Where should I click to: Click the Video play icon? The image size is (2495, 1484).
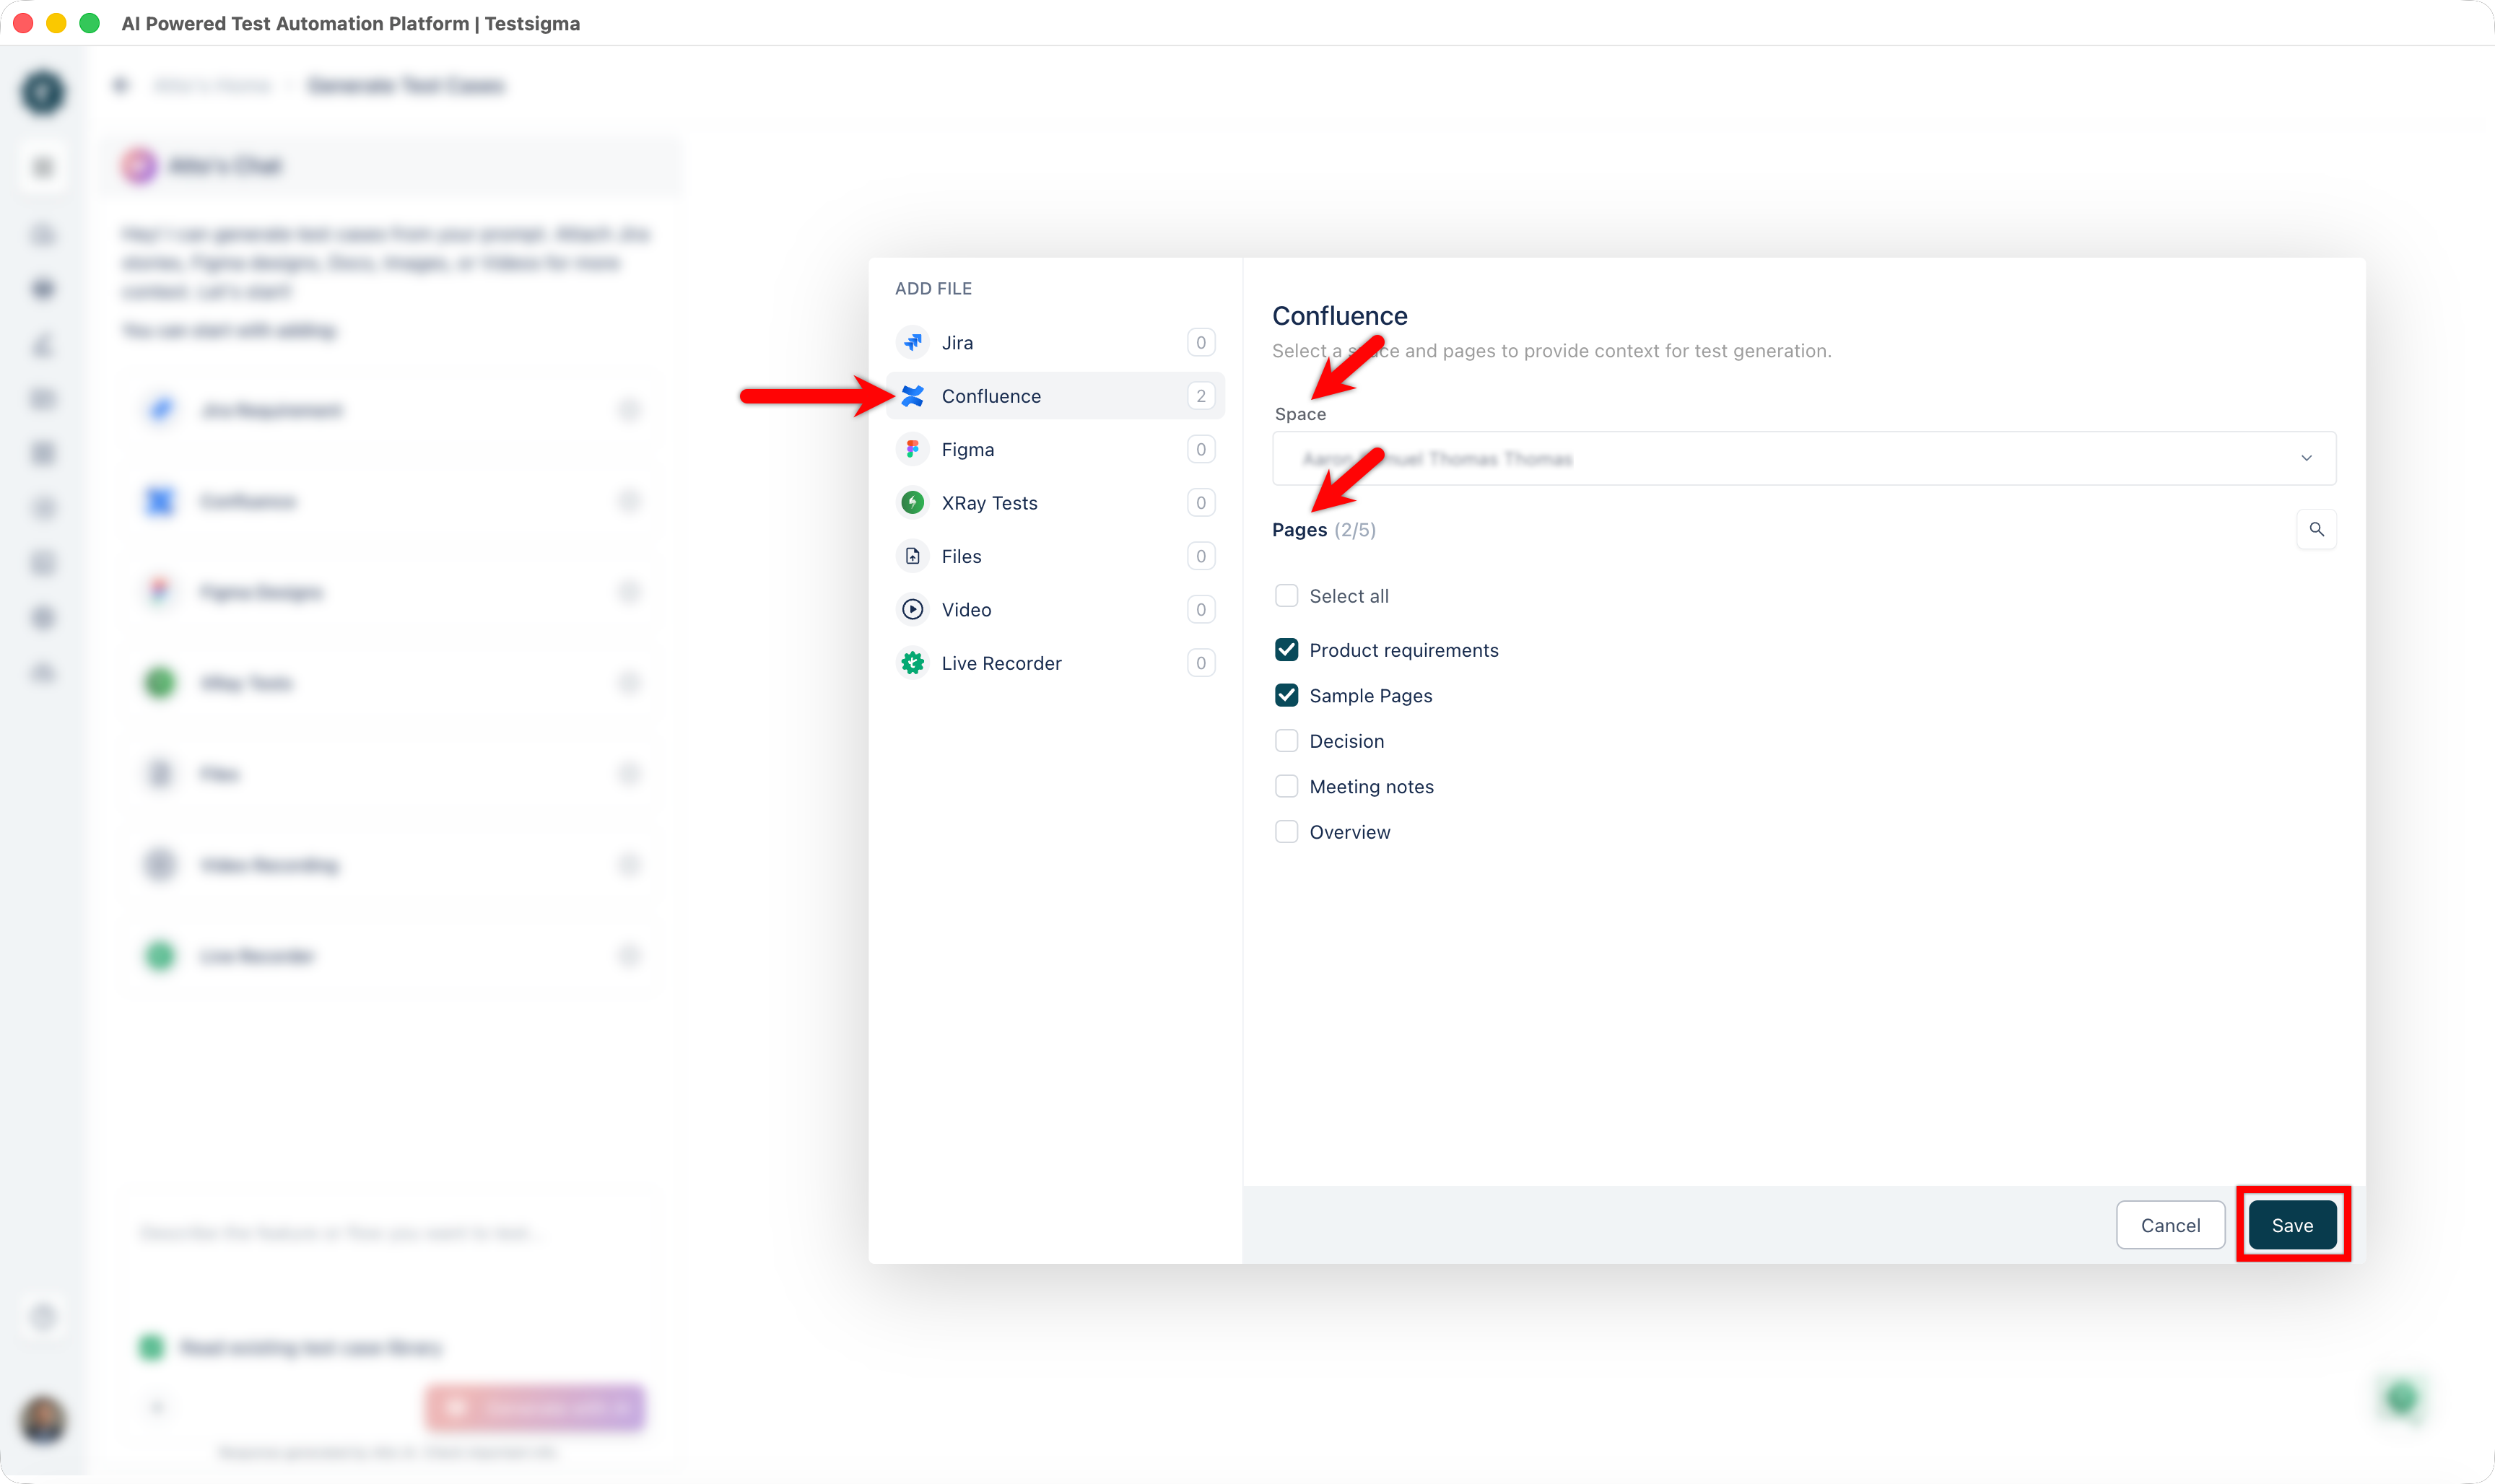(912, 609)
